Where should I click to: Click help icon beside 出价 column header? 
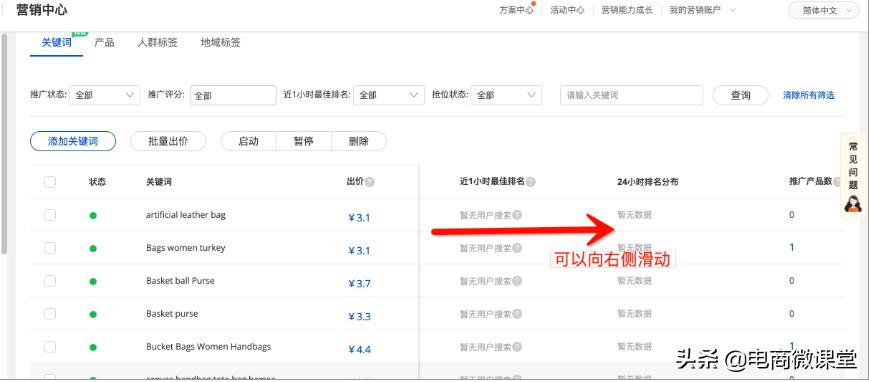tap(370, 182)
